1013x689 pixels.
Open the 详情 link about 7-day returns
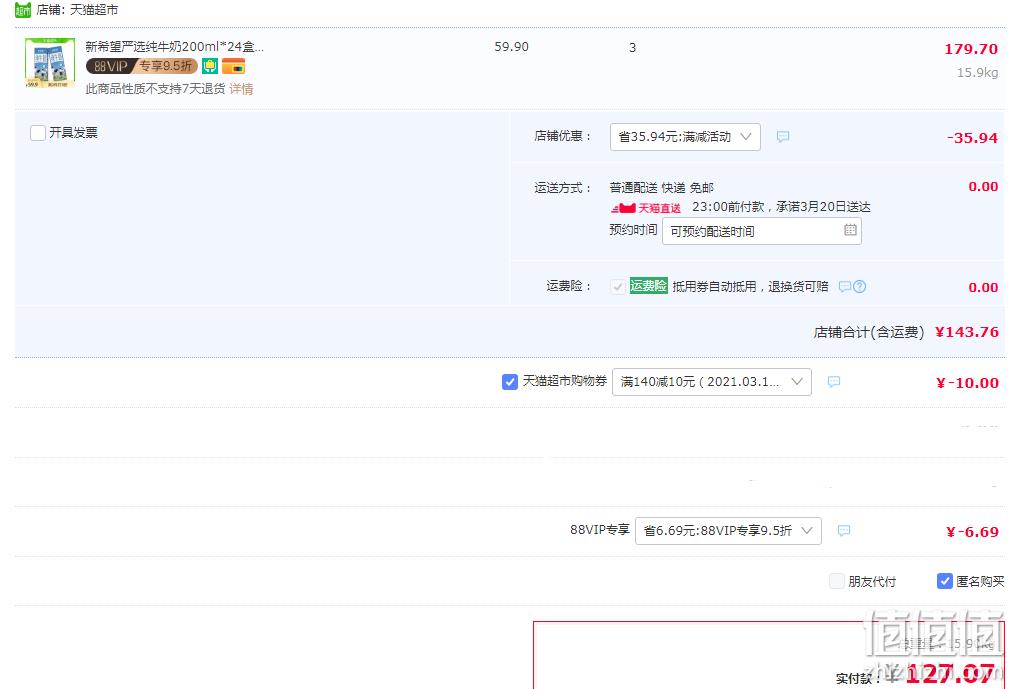(242, 89)
